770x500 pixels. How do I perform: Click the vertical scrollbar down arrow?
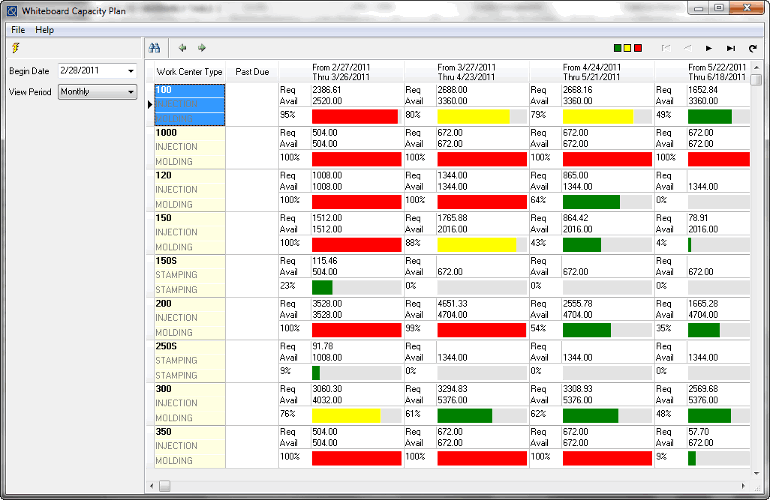point(756,471)
